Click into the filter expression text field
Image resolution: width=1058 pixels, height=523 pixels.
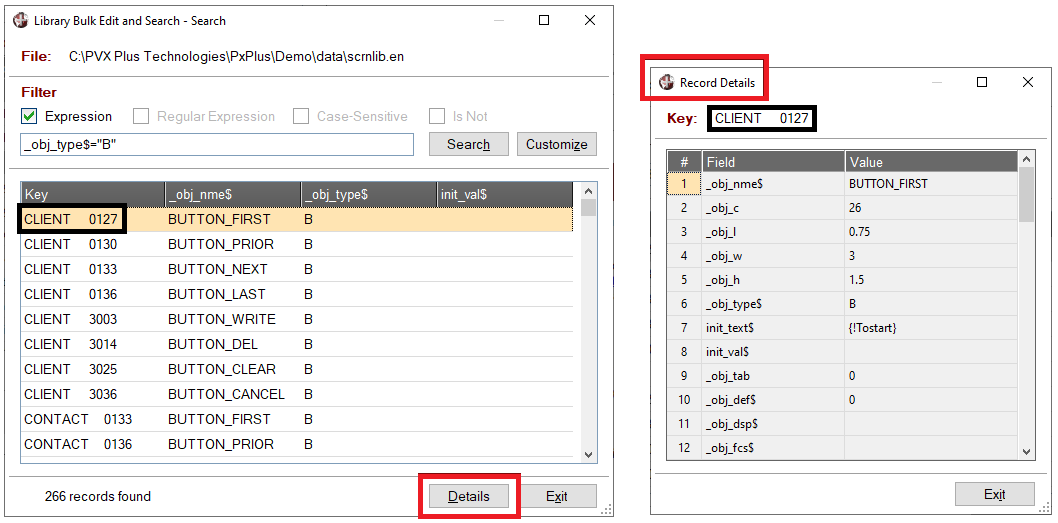[216, 144]
